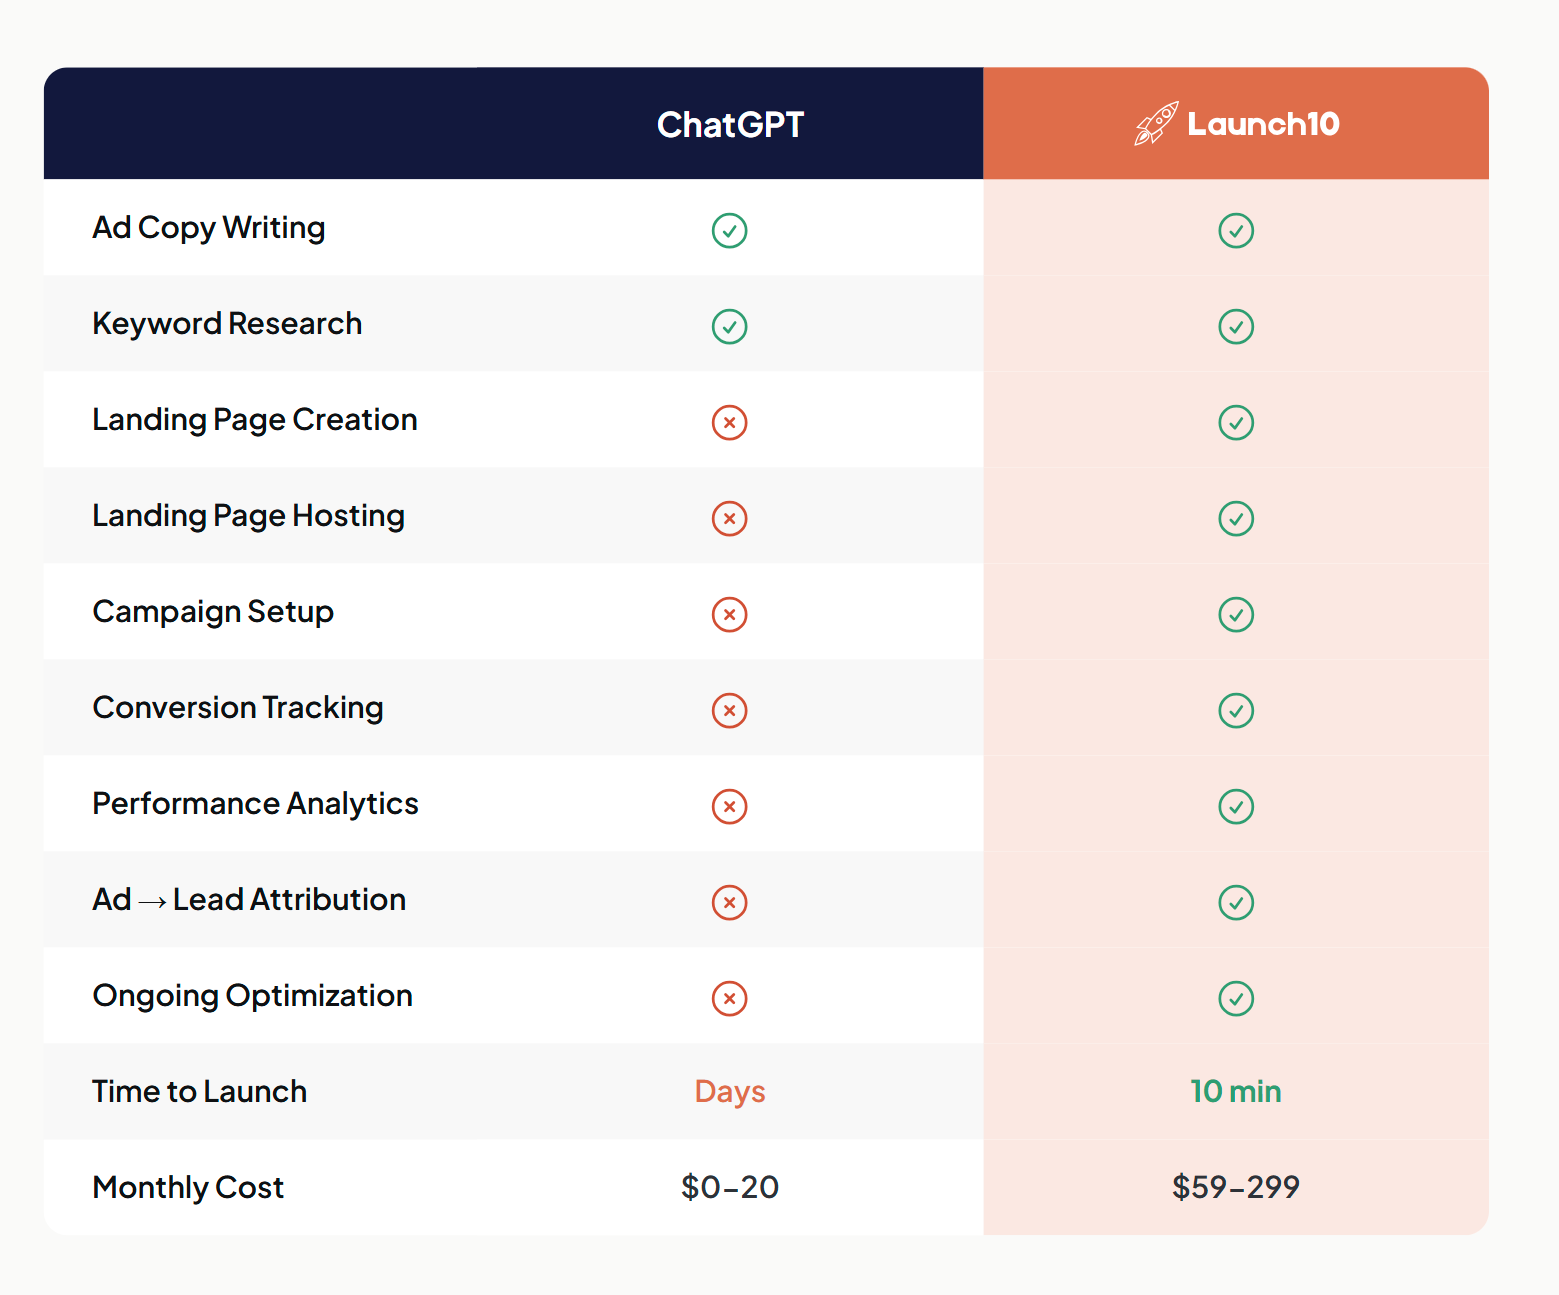Click Launch10 checkmark for Ad Copy Writing
Screen dimensions: 1559x1295
[x=1236, y=230]
